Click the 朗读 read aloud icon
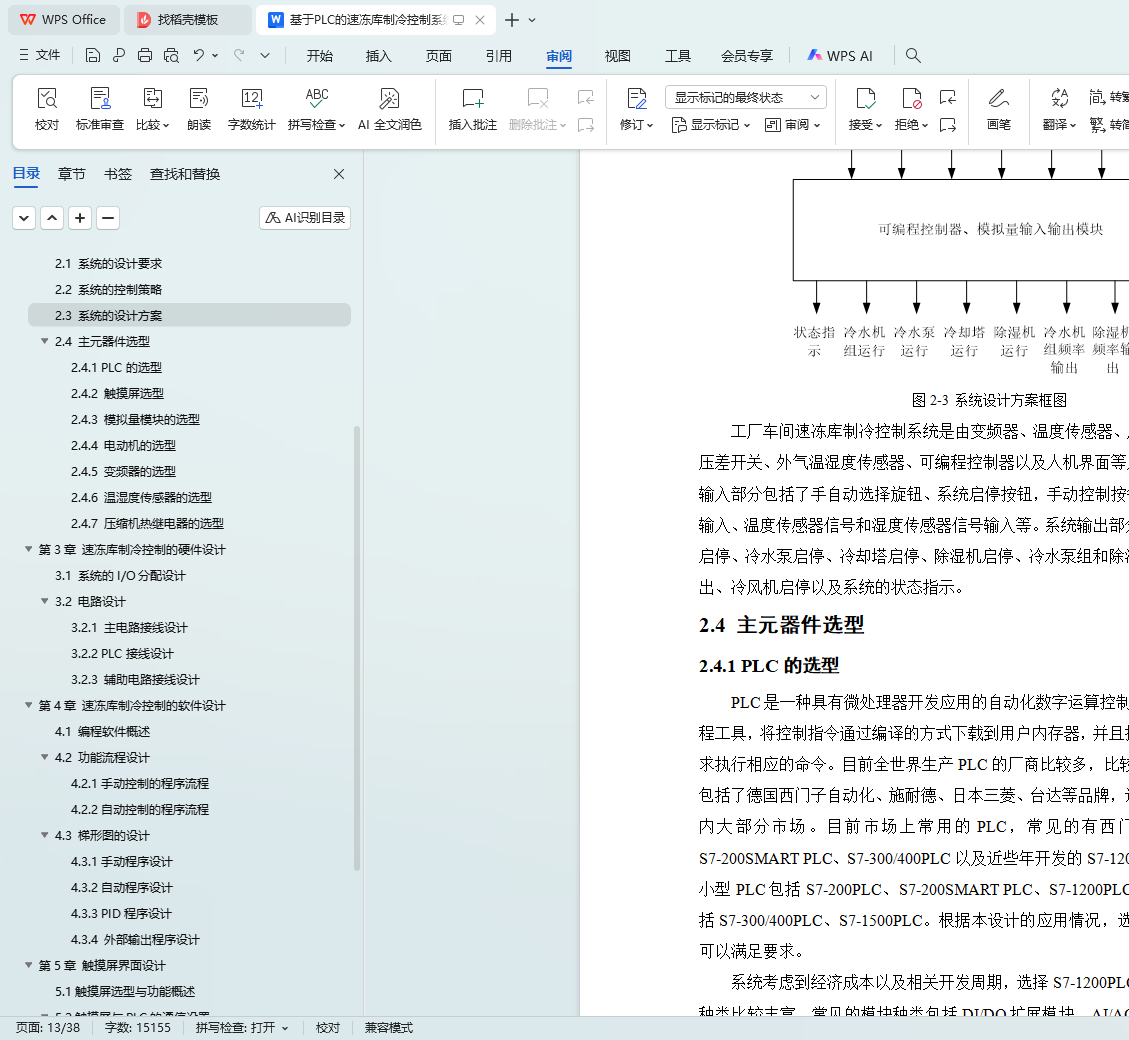This screenshot has width=1129, height=1040. coord(199,109)
